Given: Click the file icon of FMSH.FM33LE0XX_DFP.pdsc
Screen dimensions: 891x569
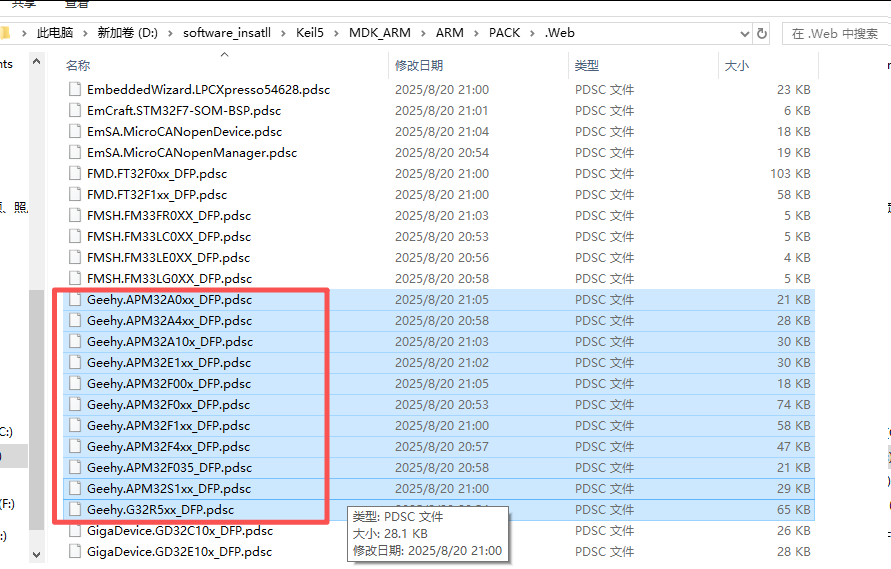Looking at the screenshot, I should click(74, 257).
